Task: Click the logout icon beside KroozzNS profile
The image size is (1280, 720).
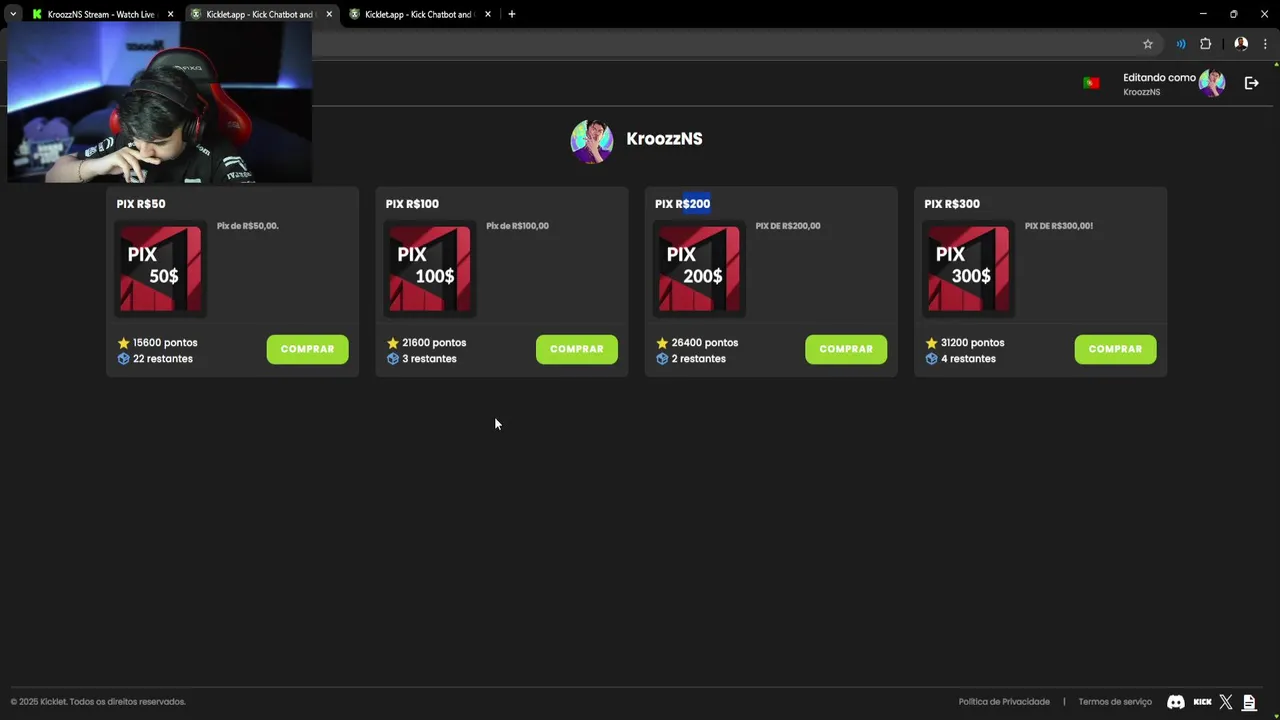Action: point(1251,83)
